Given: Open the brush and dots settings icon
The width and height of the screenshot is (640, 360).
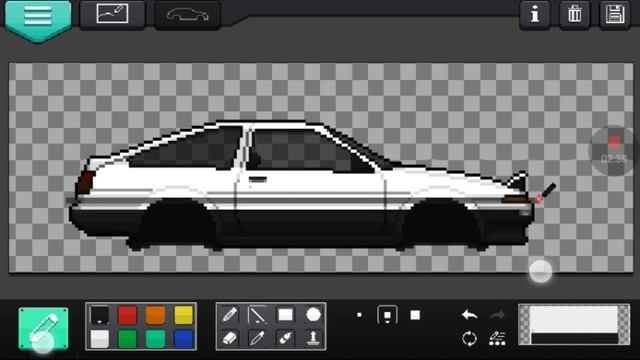Looking at the screenshot, I should [497, 338].
